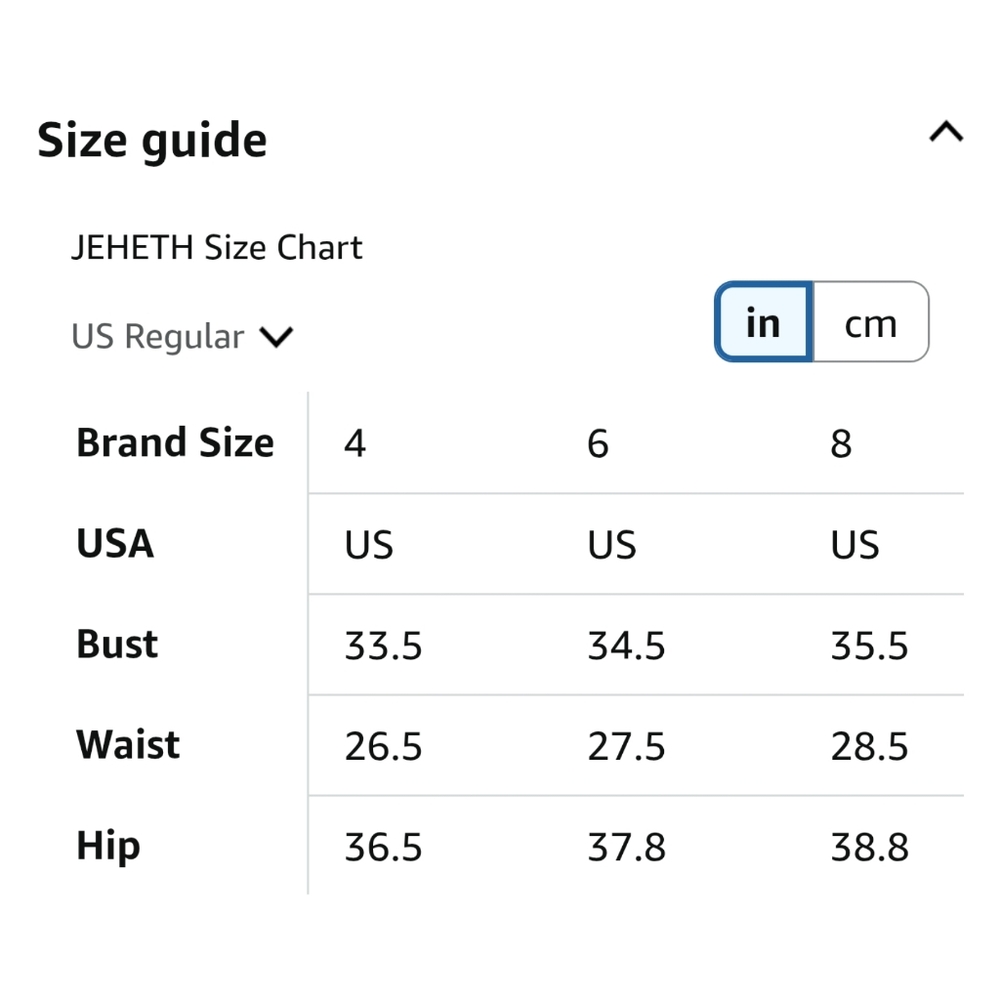Click hip value 38.8
The height and width of the screenshot is (1000, 1000).
pos(869,848)
